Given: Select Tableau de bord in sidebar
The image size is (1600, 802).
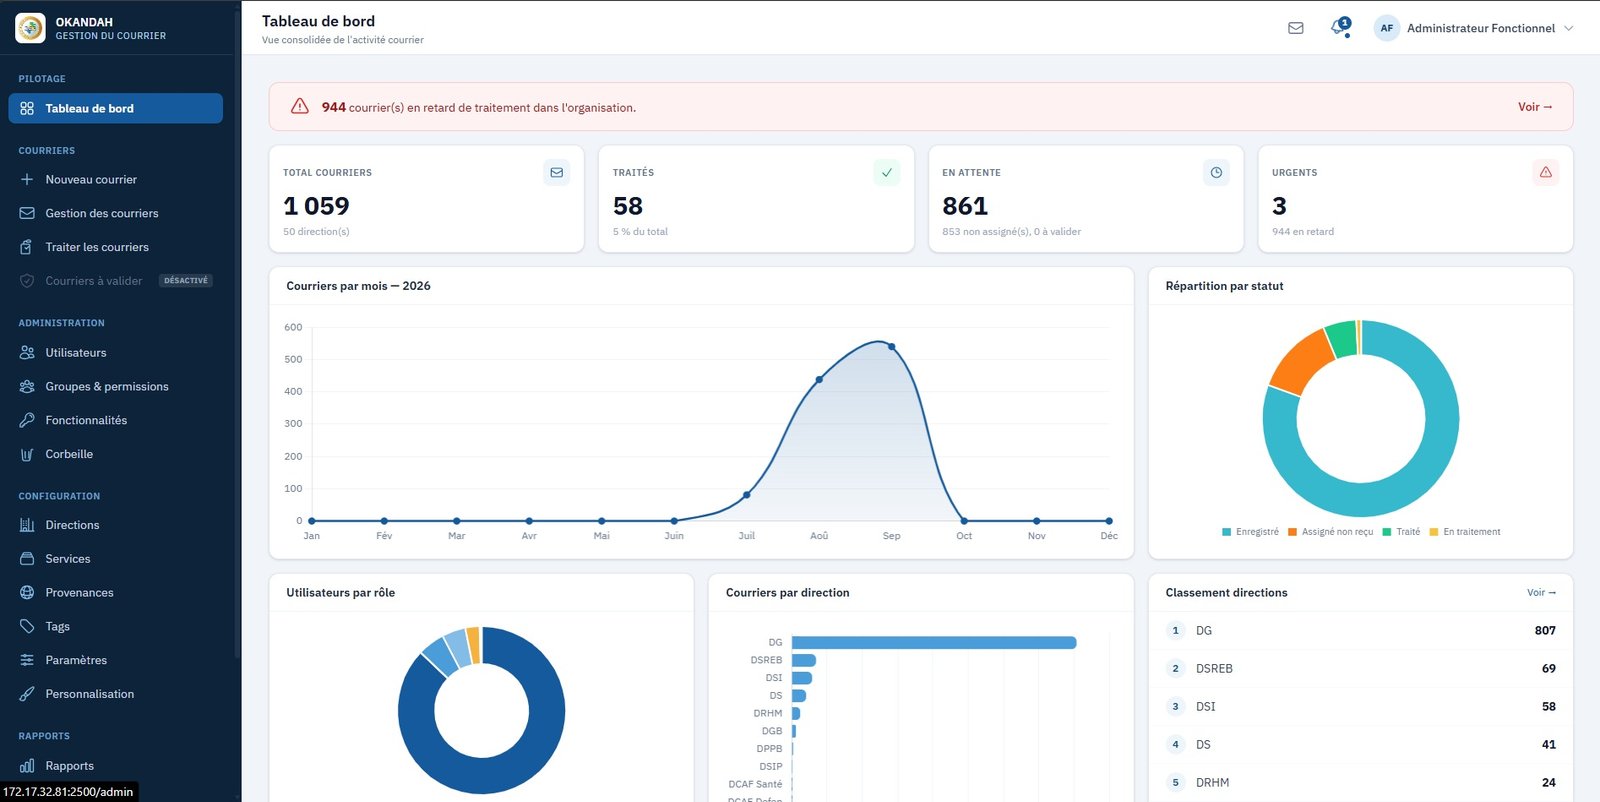Looking at the screenshot, I should coord(115,108).
